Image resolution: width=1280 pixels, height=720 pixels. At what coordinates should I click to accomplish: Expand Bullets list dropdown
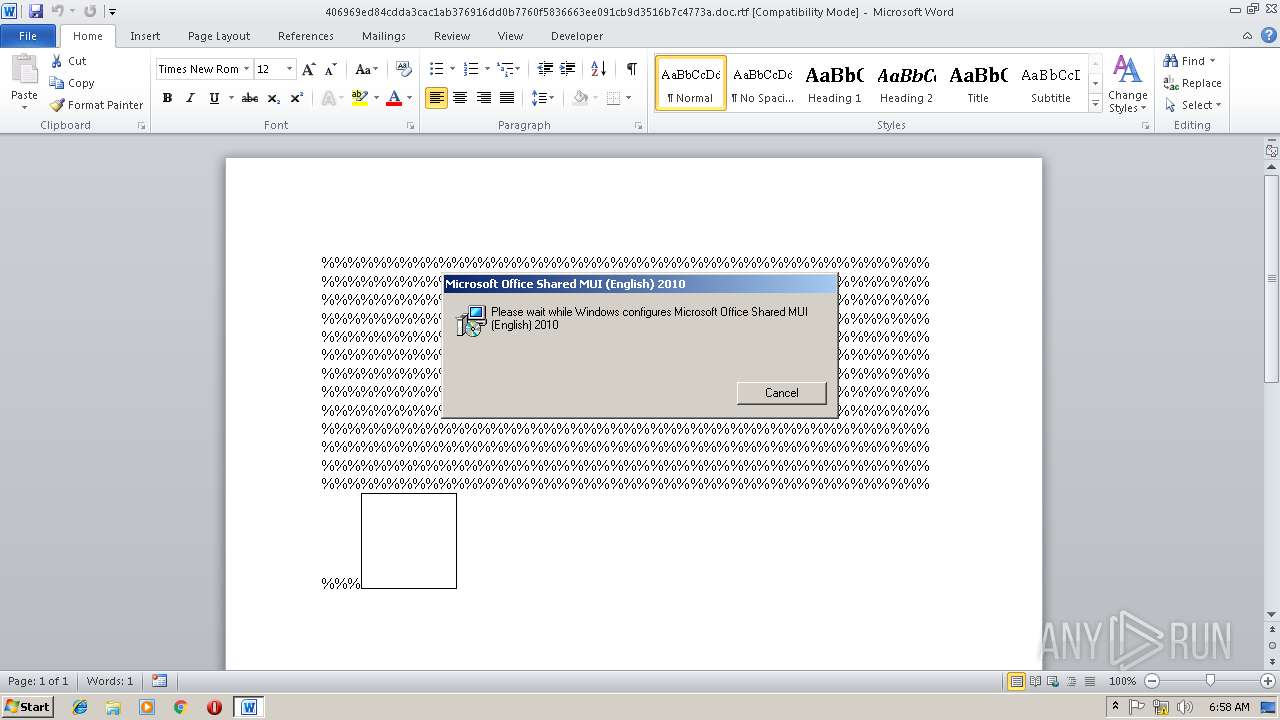(x=452, y=69)
